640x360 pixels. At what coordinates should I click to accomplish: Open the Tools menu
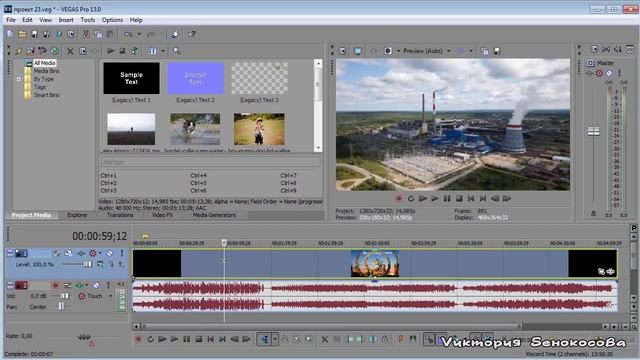[87, 20]
